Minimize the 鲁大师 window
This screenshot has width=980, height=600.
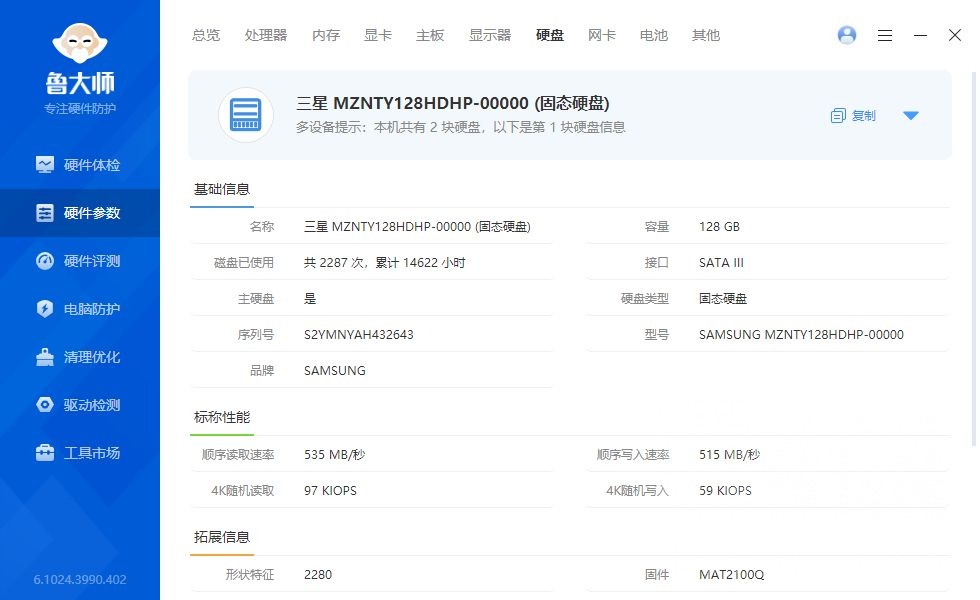920,35
